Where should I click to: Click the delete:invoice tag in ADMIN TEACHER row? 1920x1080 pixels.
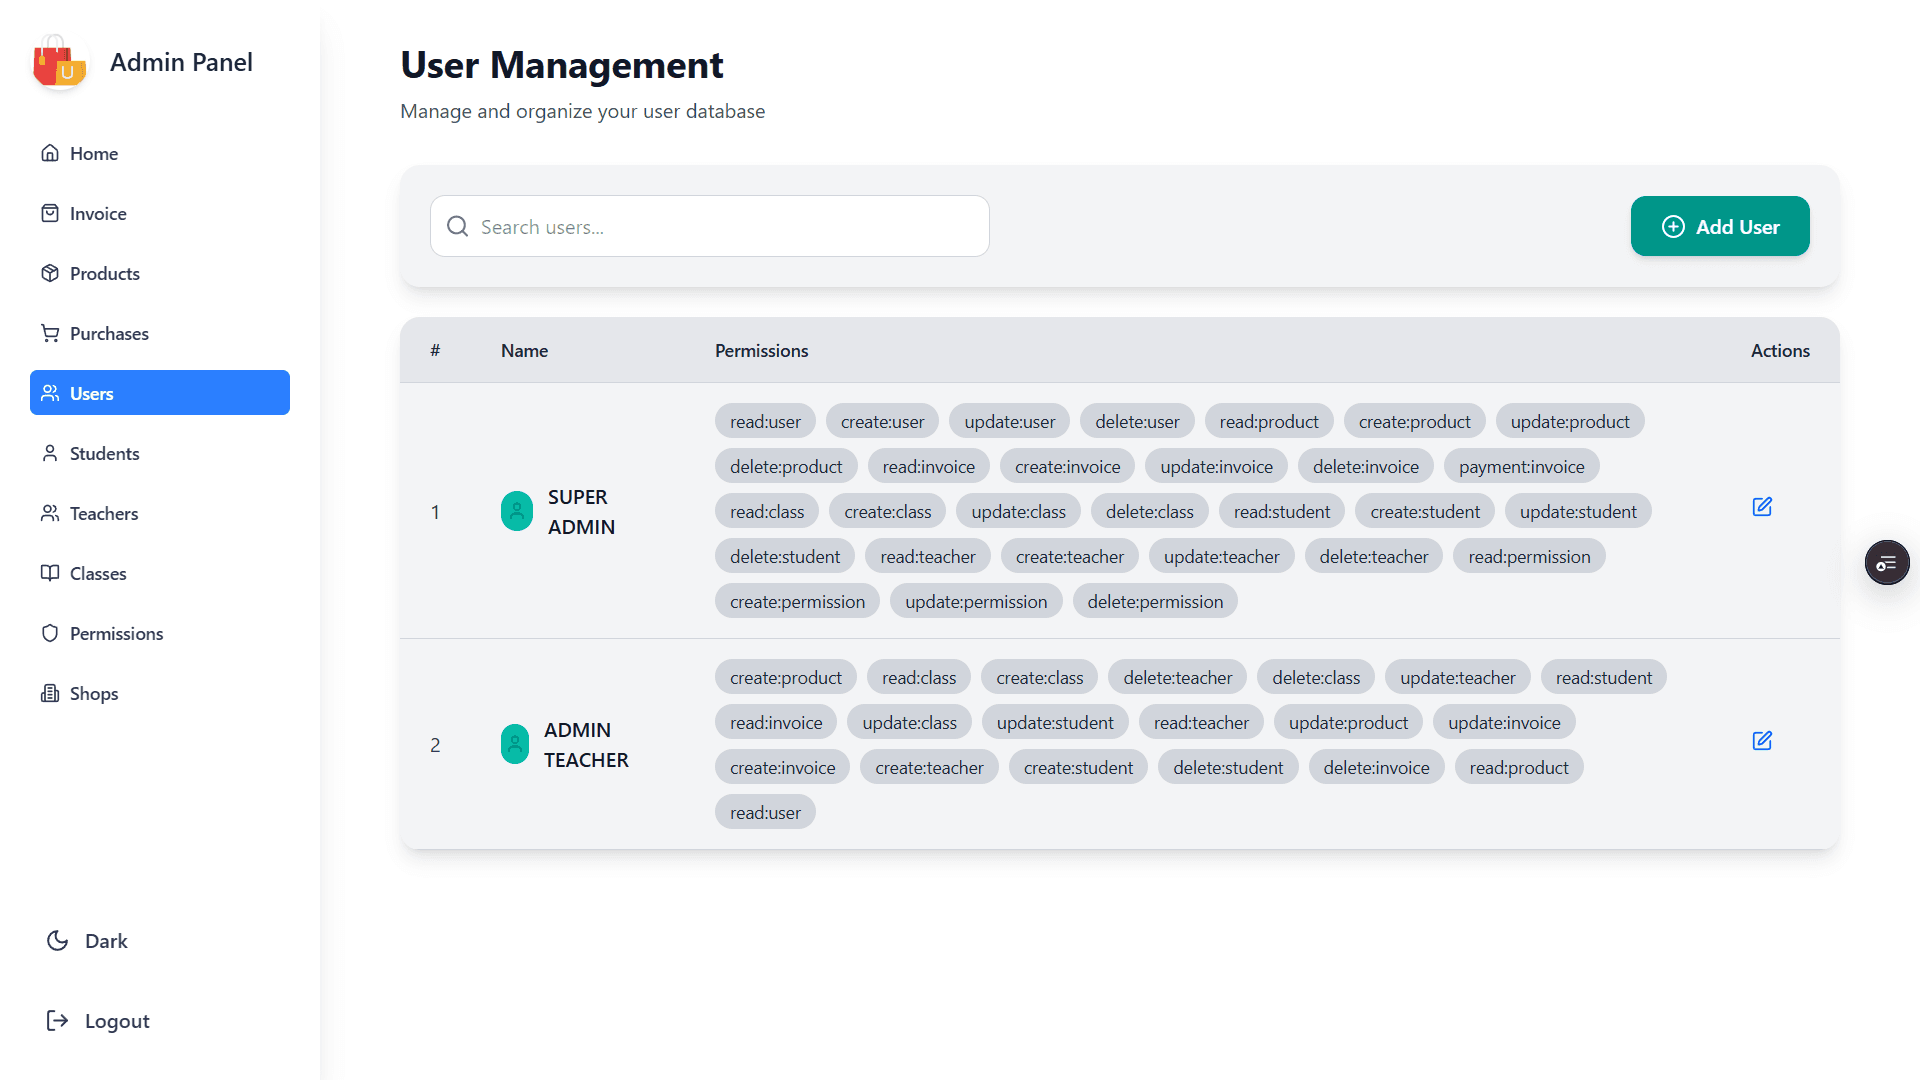click(x=1376, y=767)
